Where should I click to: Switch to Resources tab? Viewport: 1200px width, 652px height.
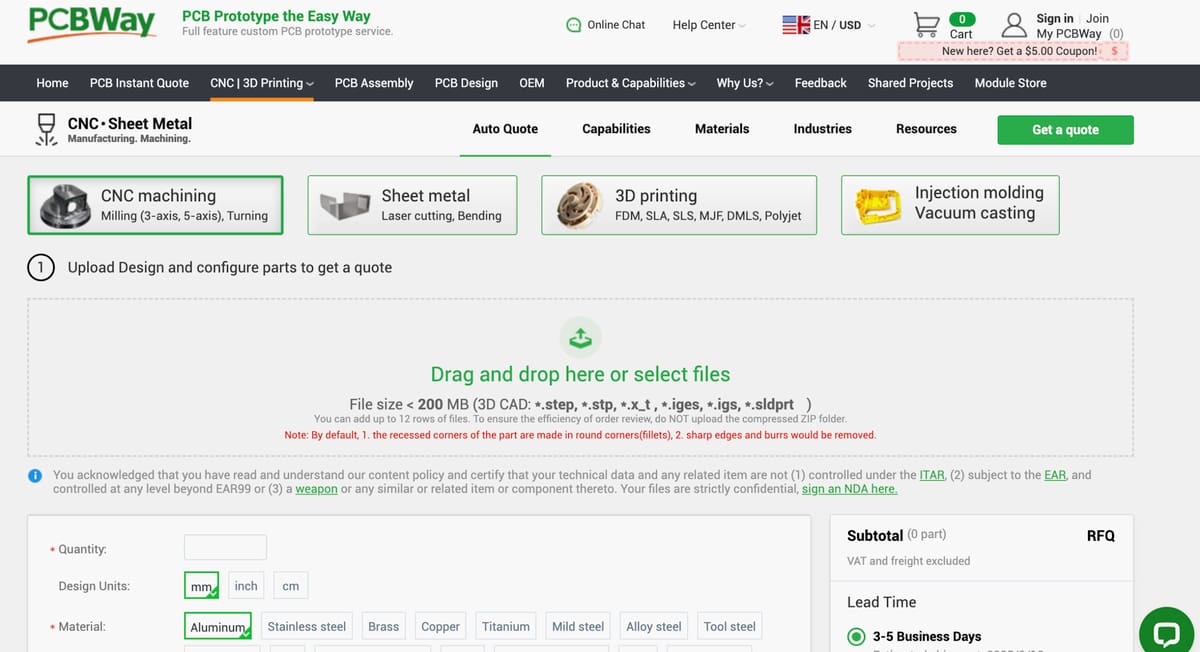pos(926,129)
